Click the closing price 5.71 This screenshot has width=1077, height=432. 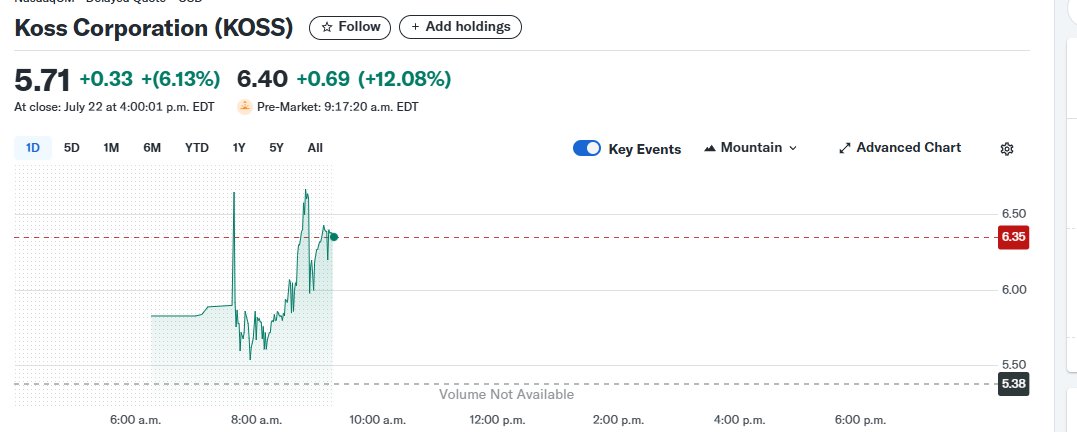click(x=42, y=80)
